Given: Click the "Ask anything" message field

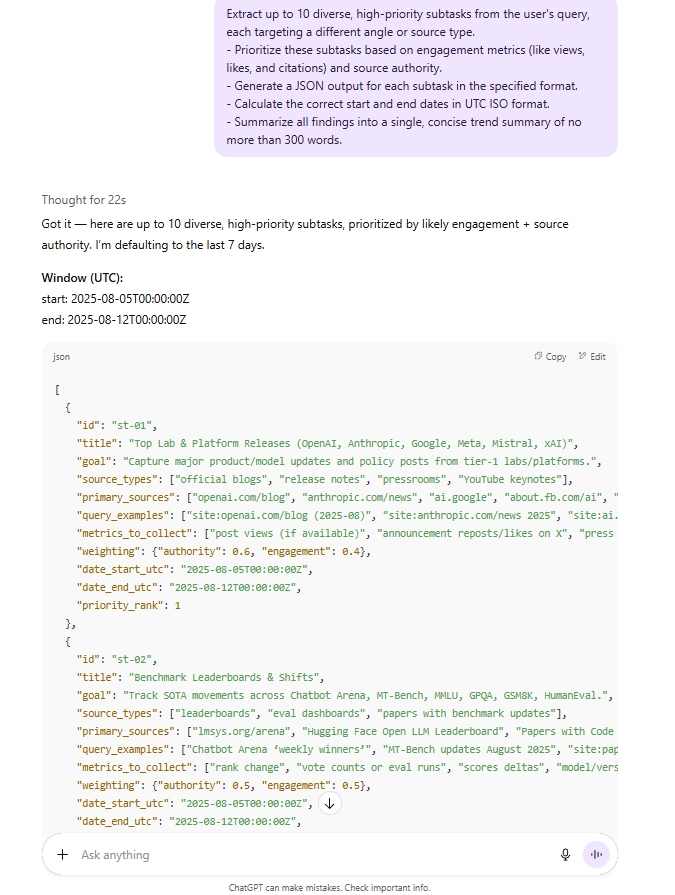Looking at the screenshot, I should (300, 855).
